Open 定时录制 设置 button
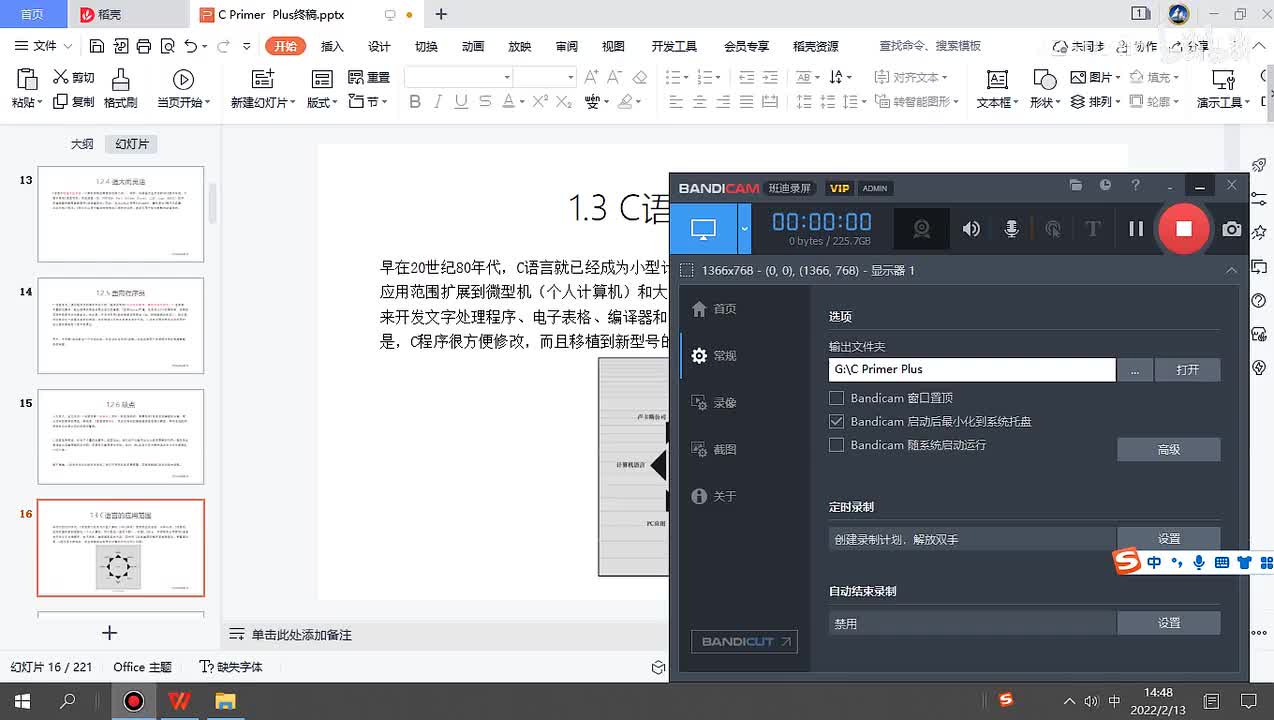 pyautogui.click(x=1169, y=539)
